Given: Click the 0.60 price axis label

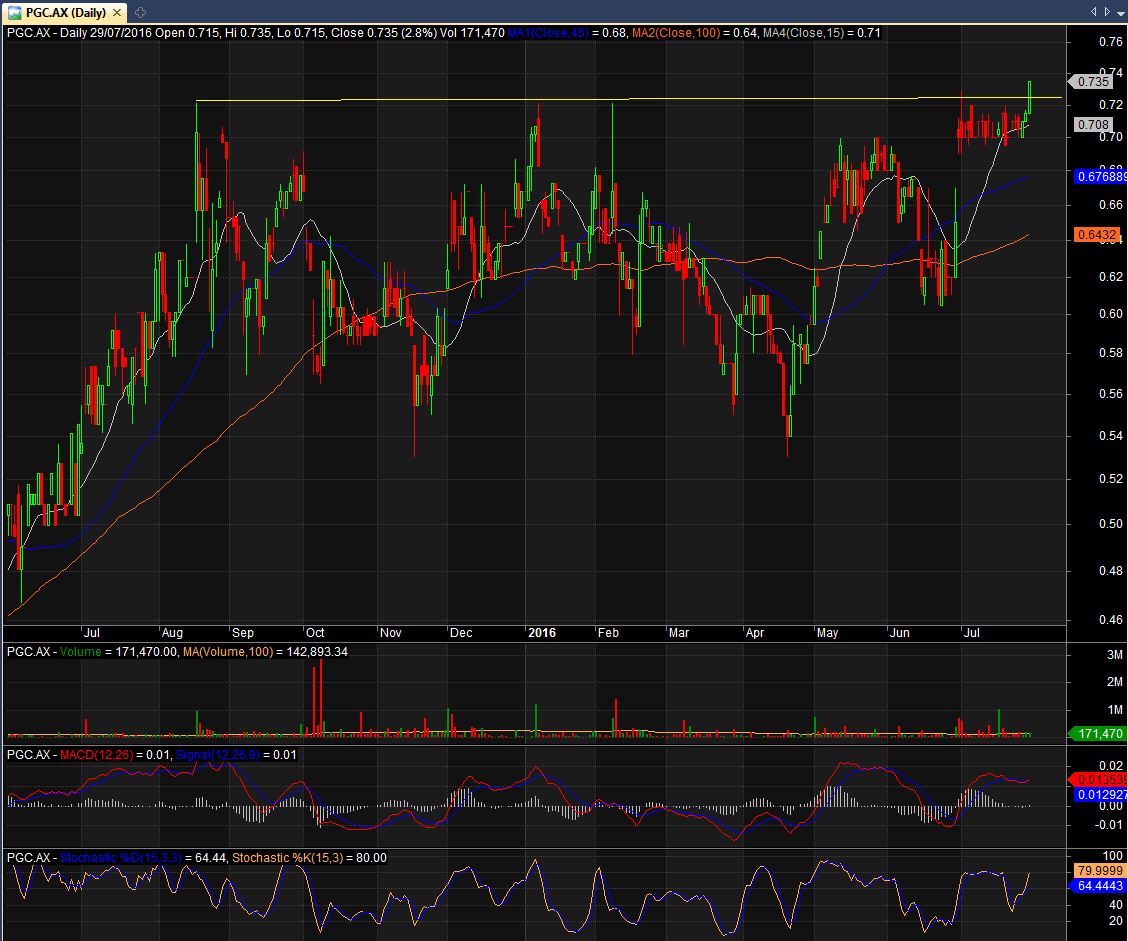Looking at the screenshot, I should coord(1111,314).
